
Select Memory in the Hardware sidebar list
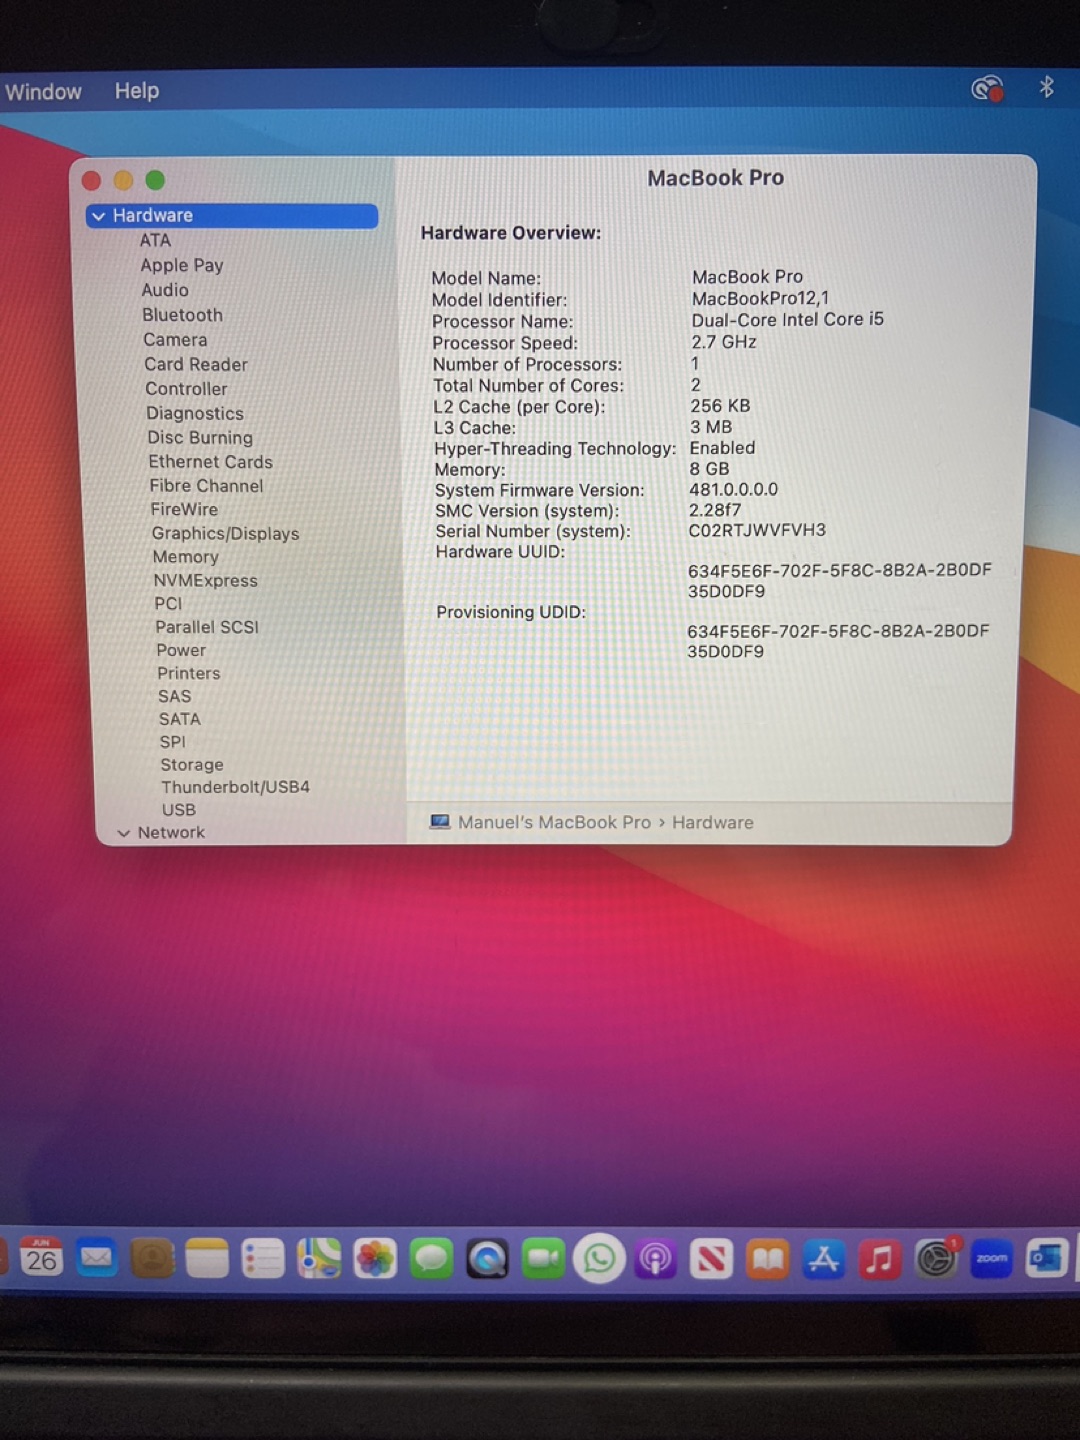[x=185, y=557]
